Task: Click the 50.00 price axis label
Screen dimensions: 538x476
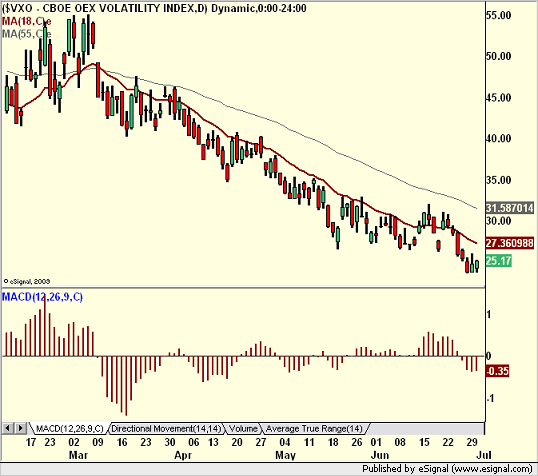Action: point(499,56)
